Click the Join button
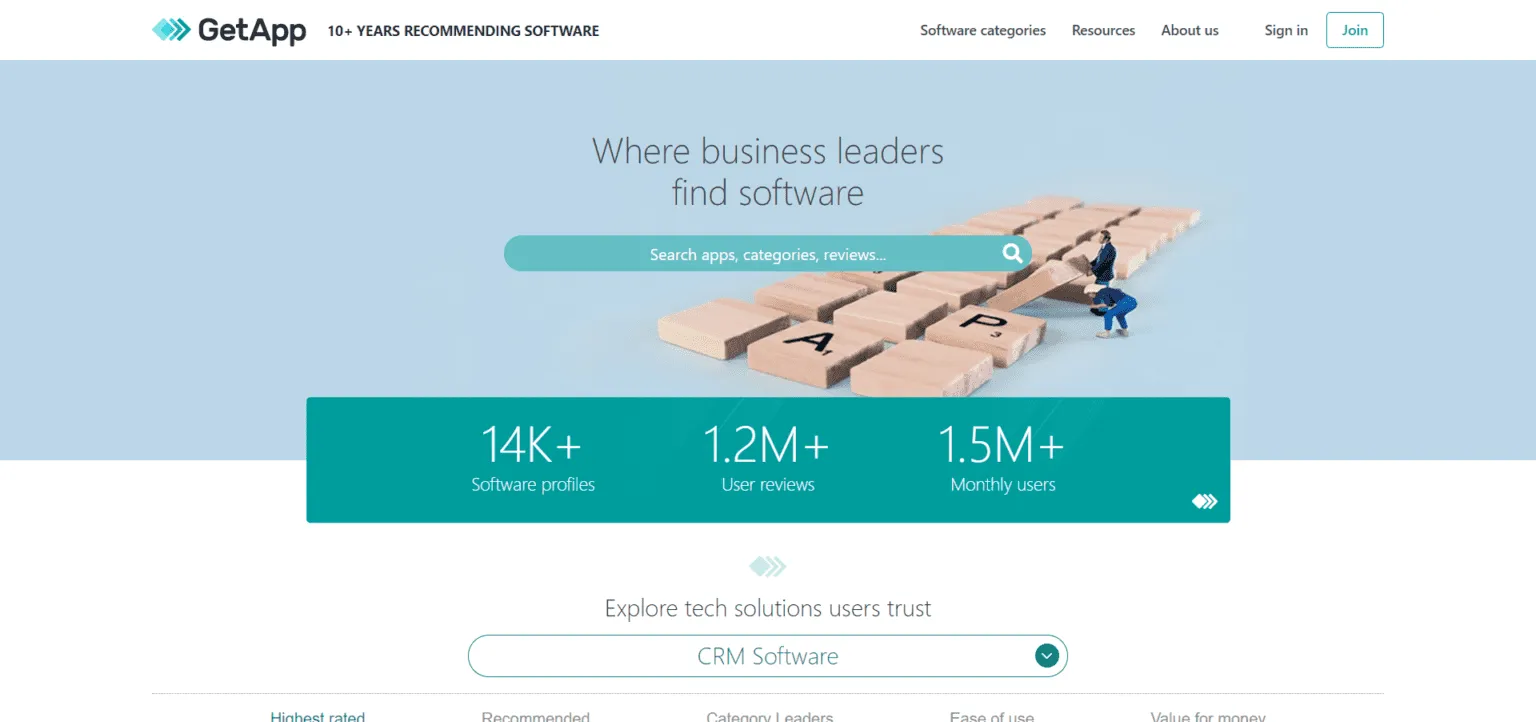The width and height of the screenshot is (1536, 722). tap(1354, 30)
